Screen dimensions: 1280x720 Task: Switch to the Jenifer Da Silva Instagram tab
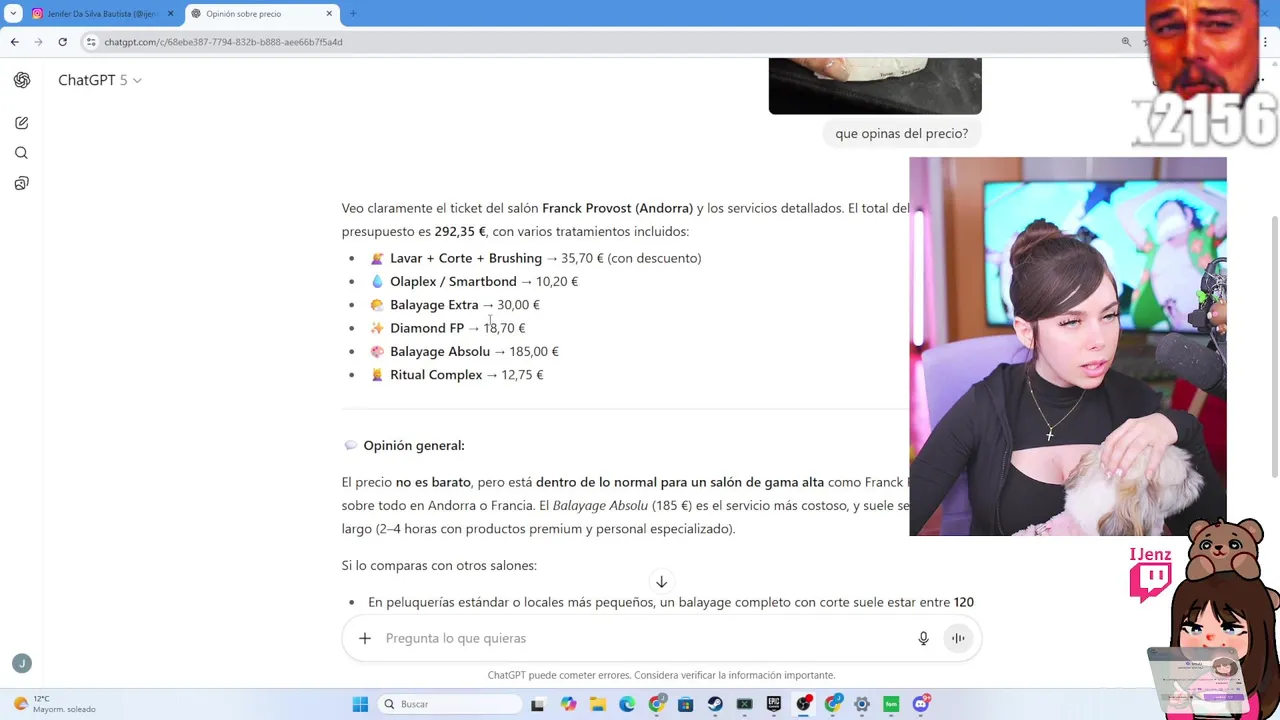pos(101,14)
